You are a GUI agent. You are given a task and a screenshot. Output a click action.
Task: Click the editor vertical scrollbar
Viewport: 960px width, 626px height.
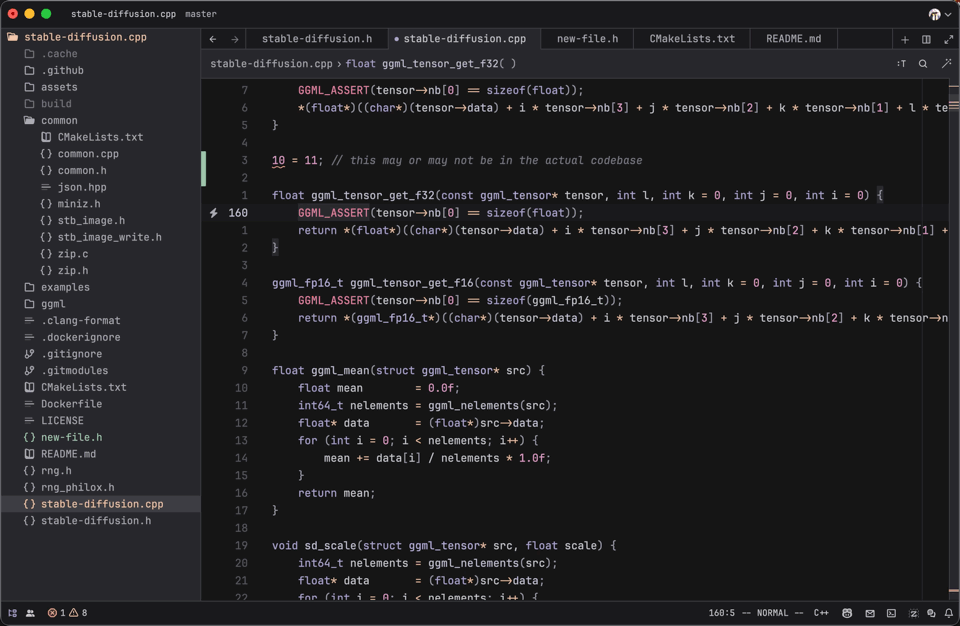tap(954, 339)
